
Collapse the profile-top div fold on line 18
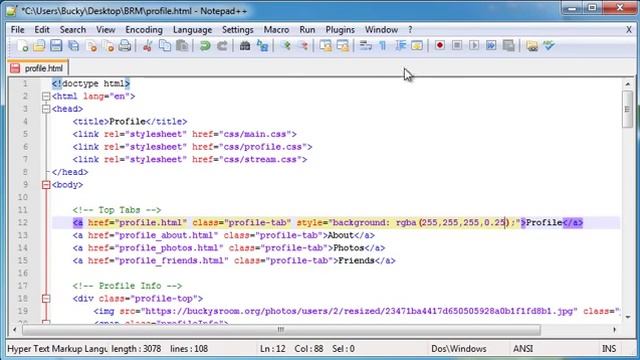[x=46, y=299]
